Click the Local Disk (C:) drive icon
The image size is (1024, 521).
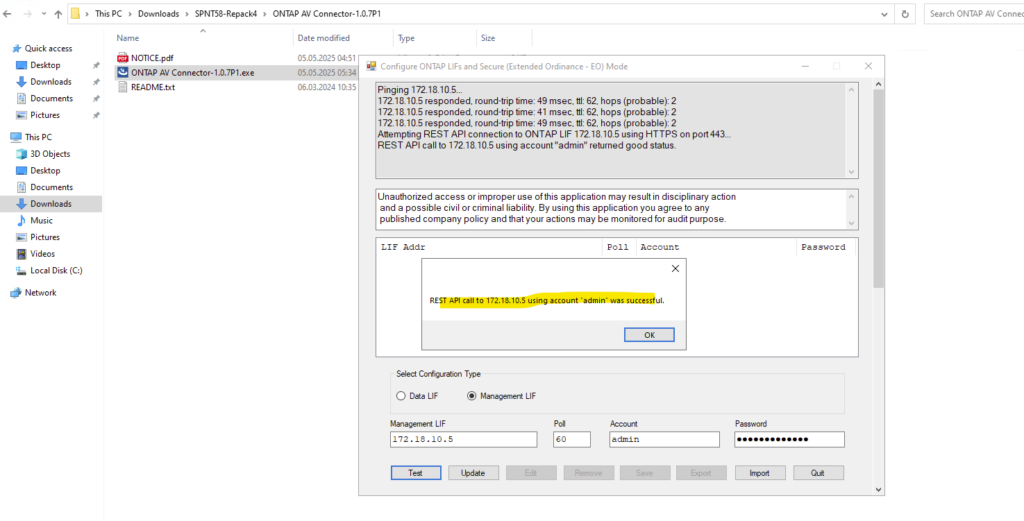point(22,270)
